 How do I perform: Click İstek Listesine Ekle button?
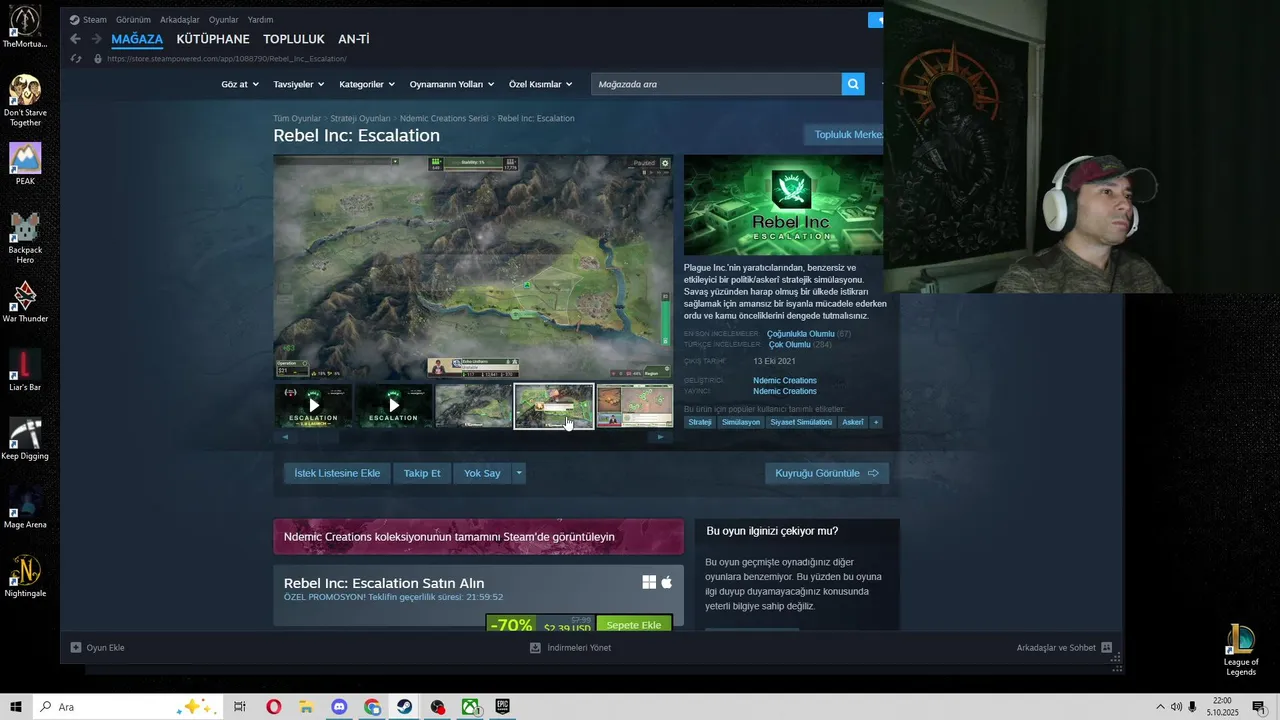coord(337,473)
